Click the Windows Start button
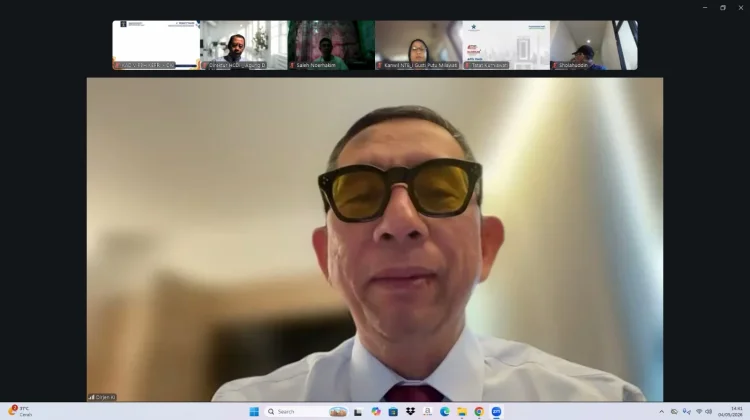750x420 pixels. (x=254, y=411)
